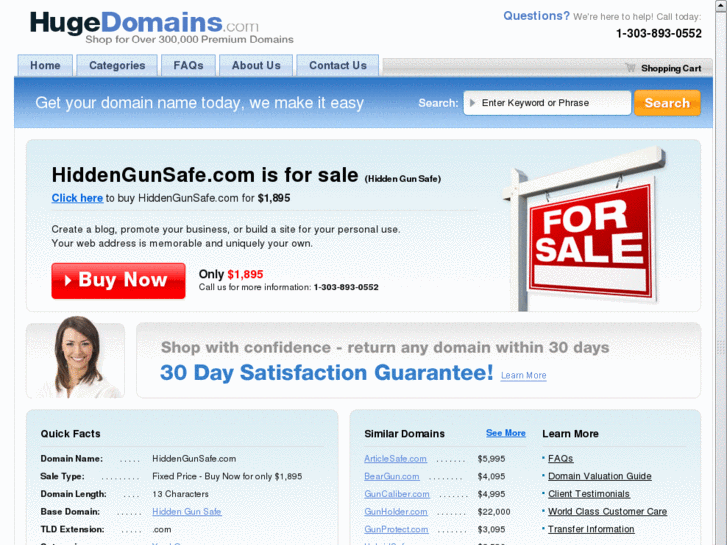Open the ArticleSafe.com listing

(x=395, y=459)
